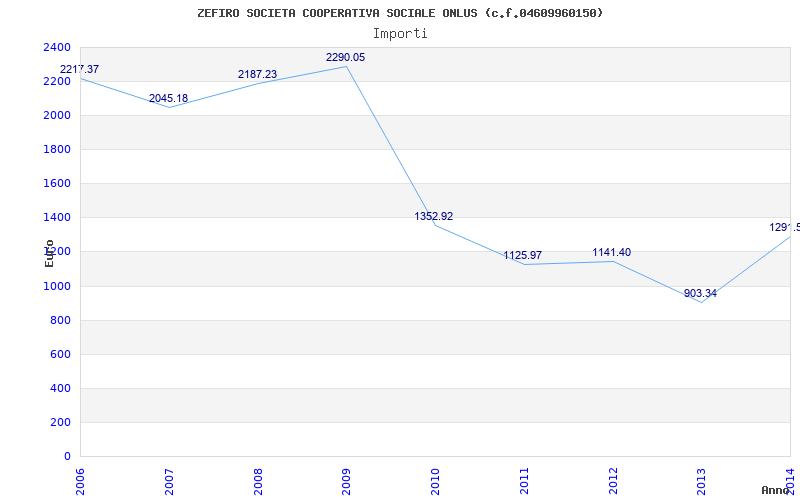Click the 2011 x-axis year label
The image size is (800, 500).
[524, 482]
